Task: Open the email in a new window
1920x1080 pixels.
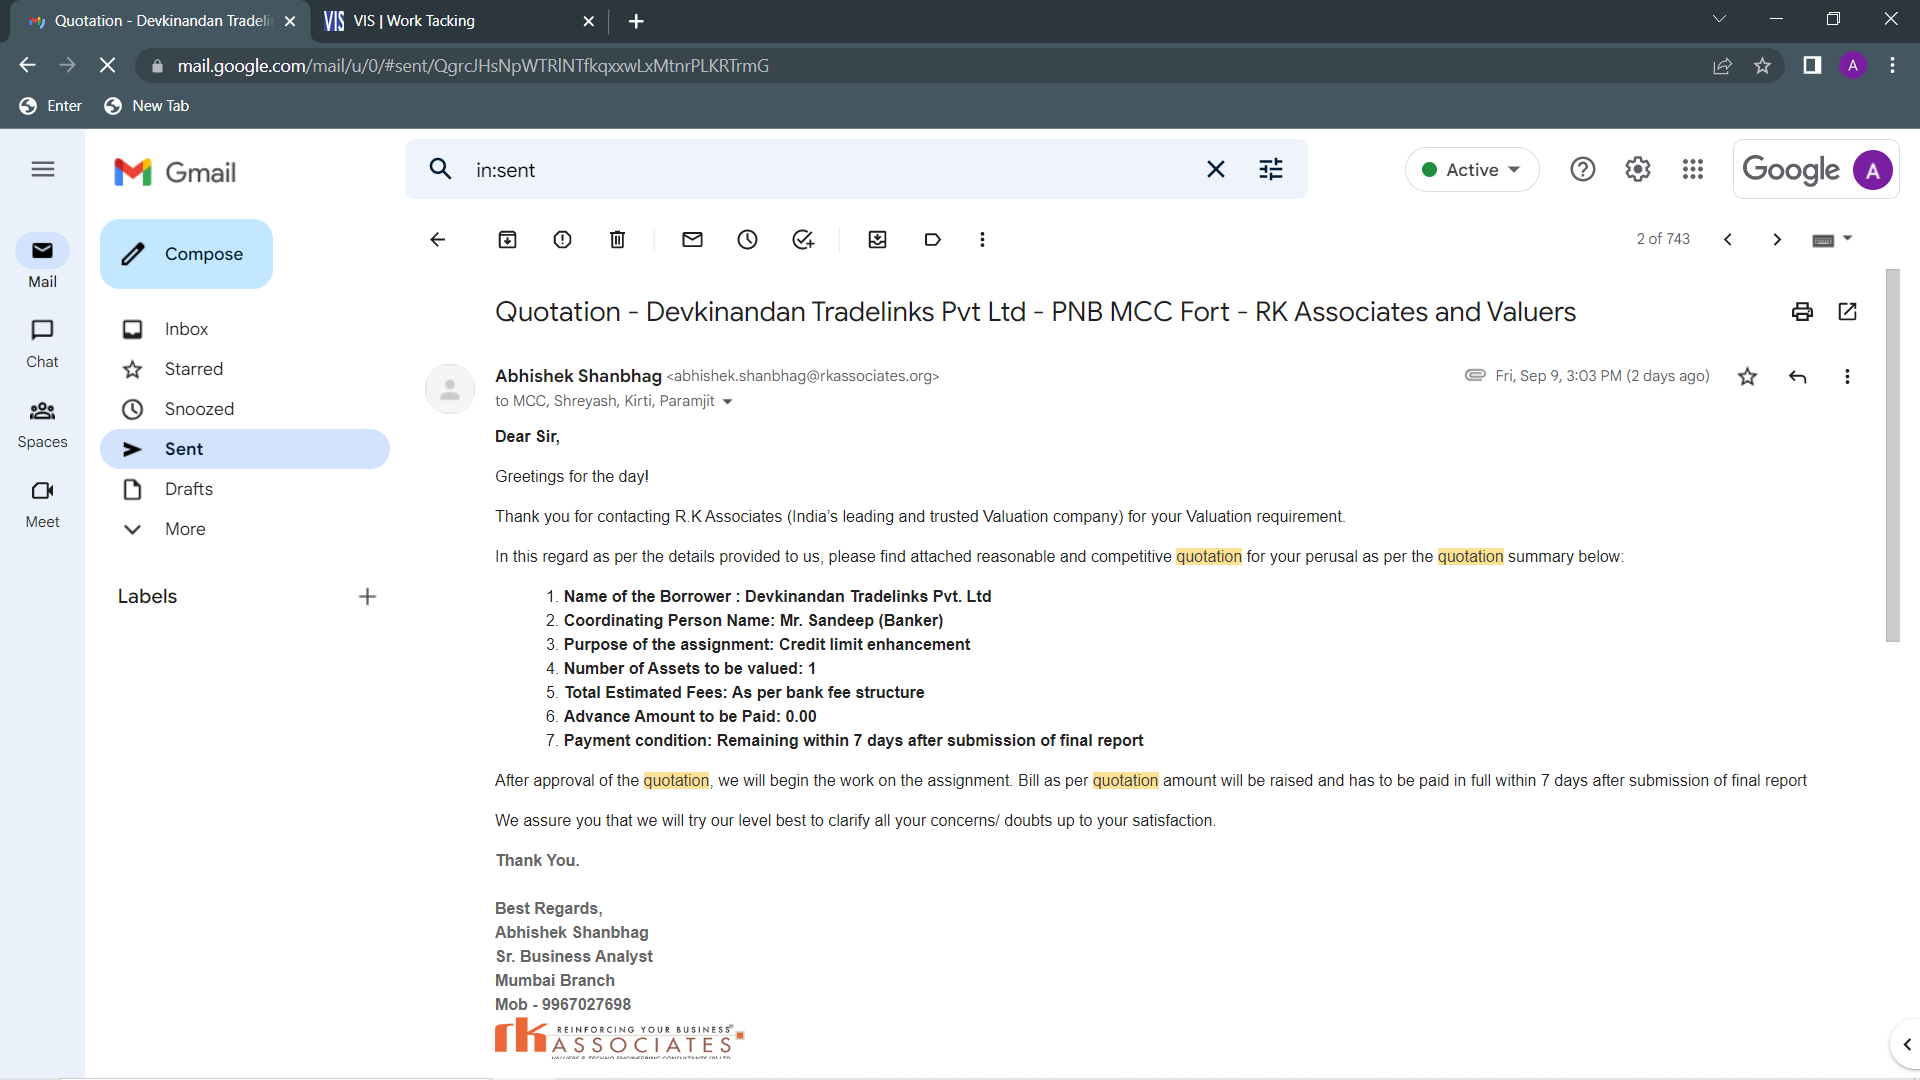Action: (x=1848, y=312)
